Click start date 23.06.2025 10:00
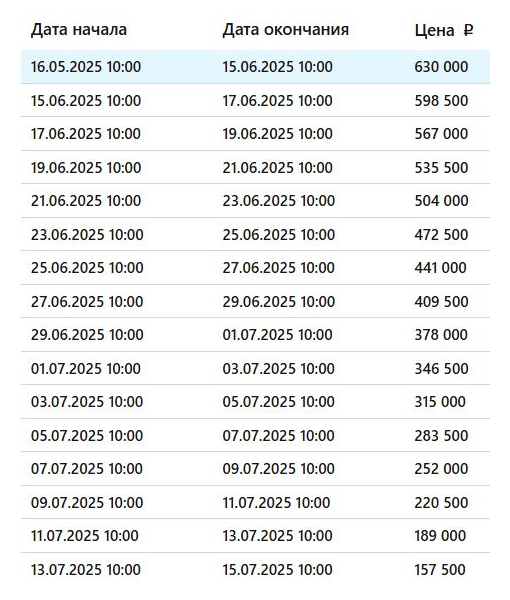Screen dimensions: 510x600 click(x=87, y=234)
